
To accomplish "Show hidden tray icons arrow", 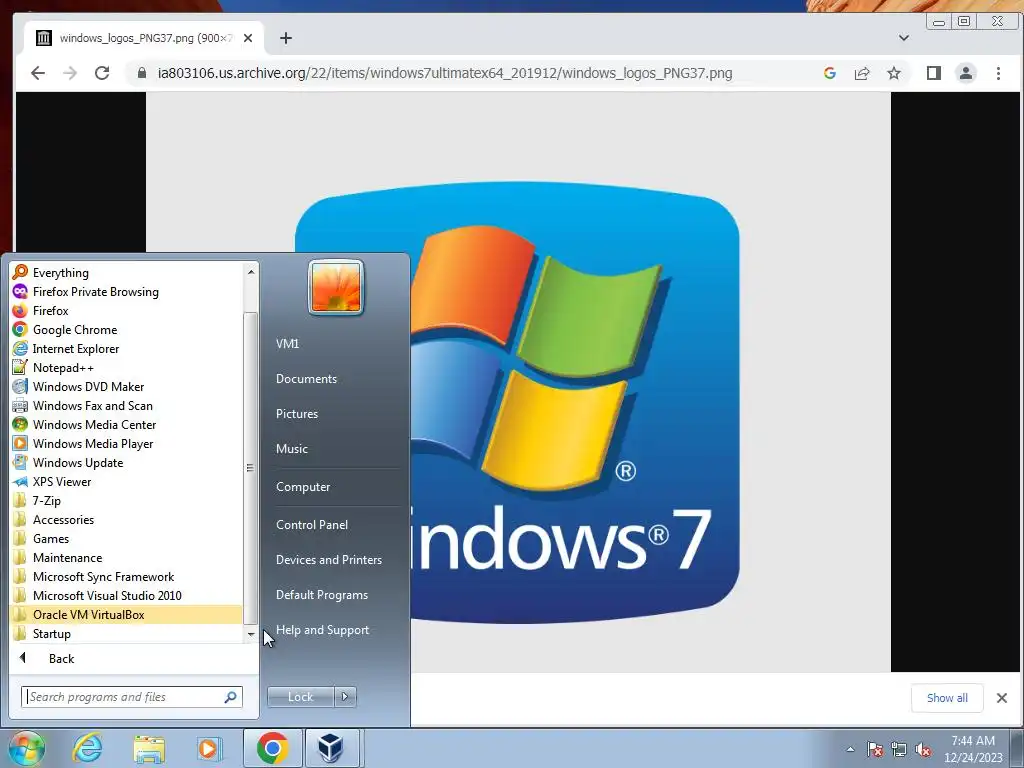I will coord(850,749).
